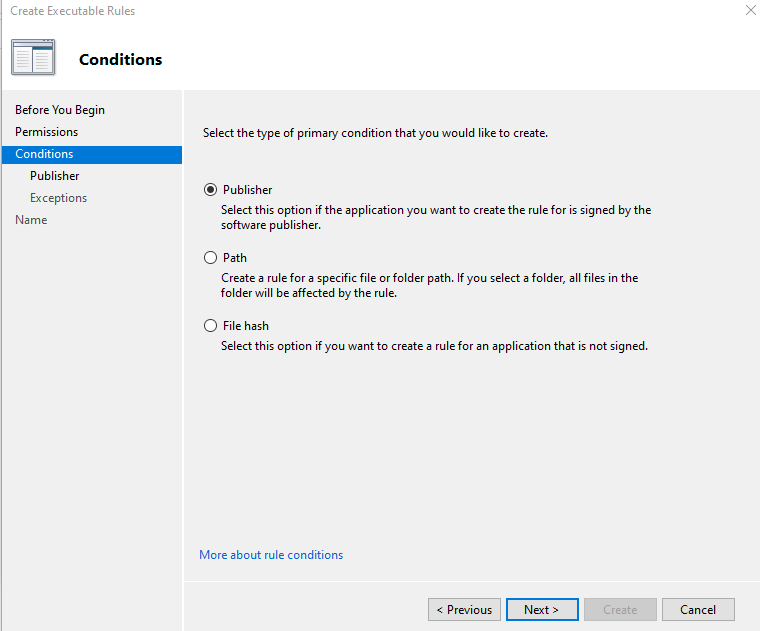Proceed with the Next button
Image resolution: width=760 pixels, height=631 pixels.
tap(542, 610)
